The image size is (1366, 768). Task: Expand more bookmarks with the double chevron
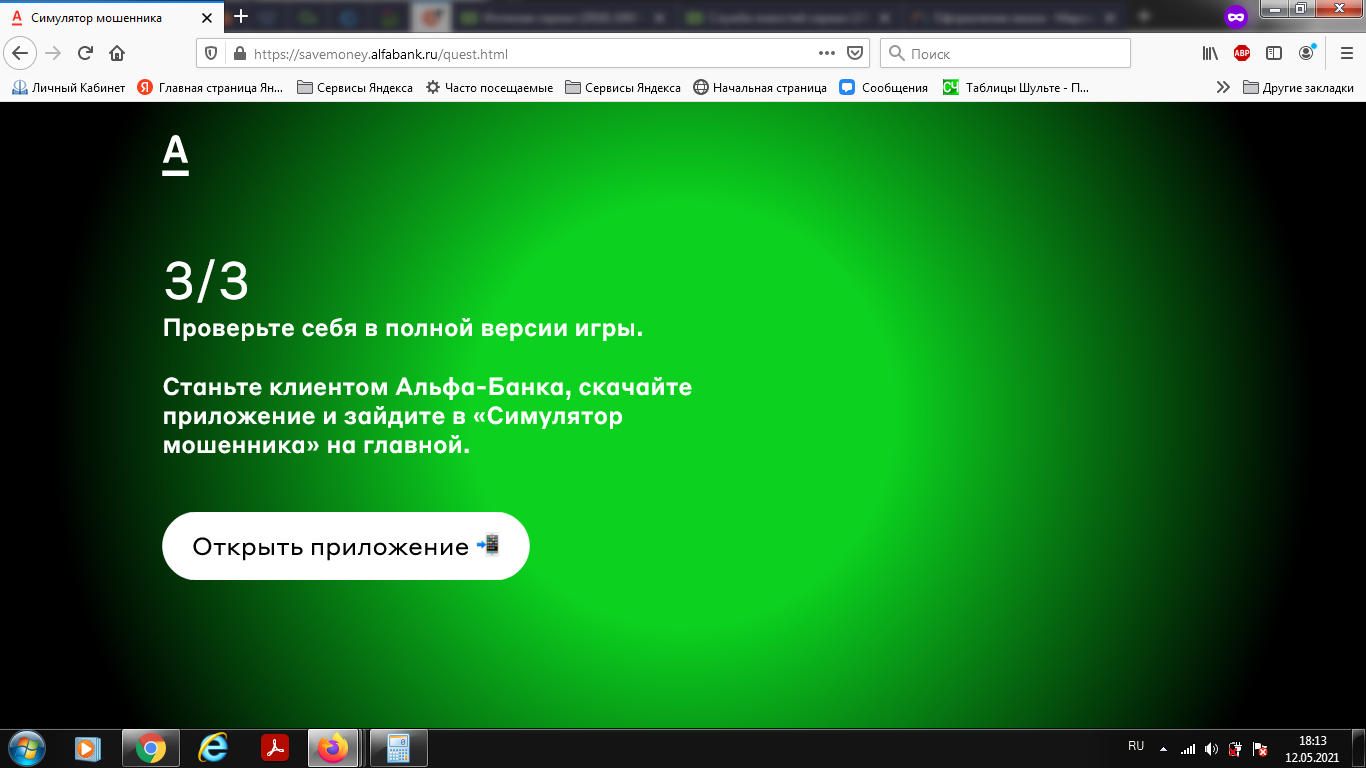1222,88
